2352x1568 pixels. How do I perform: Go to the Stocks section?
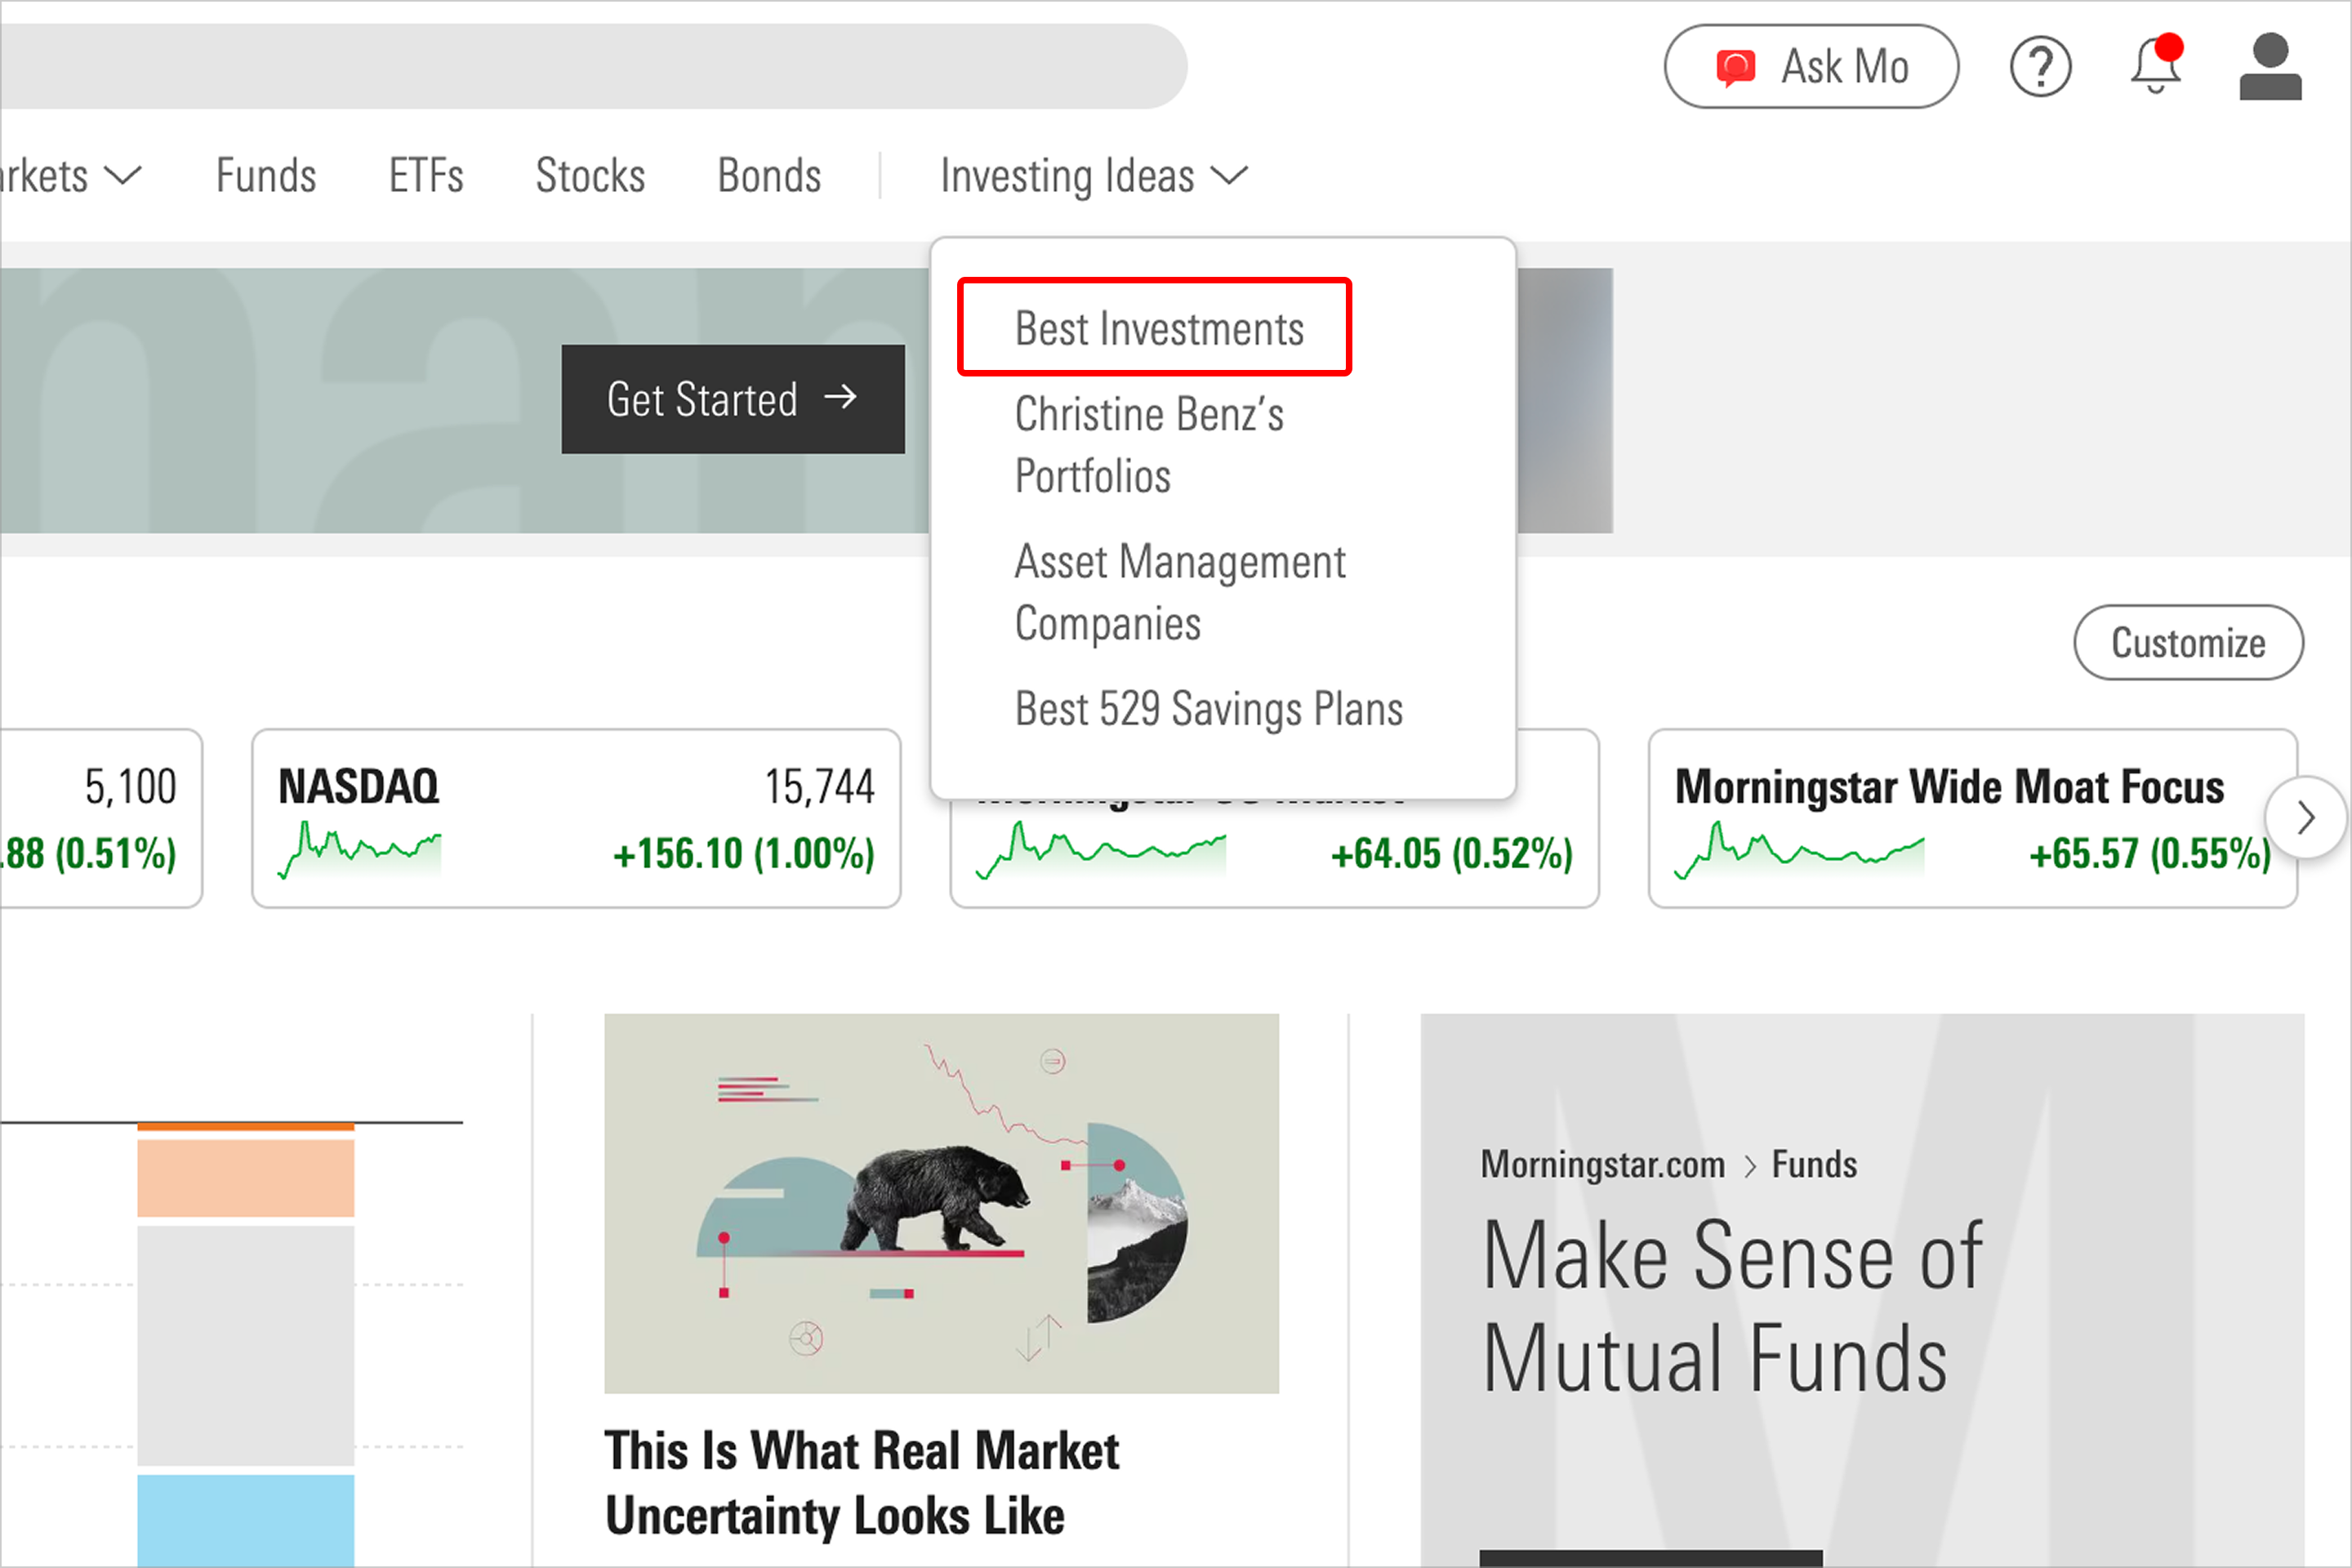click(590, 176)
